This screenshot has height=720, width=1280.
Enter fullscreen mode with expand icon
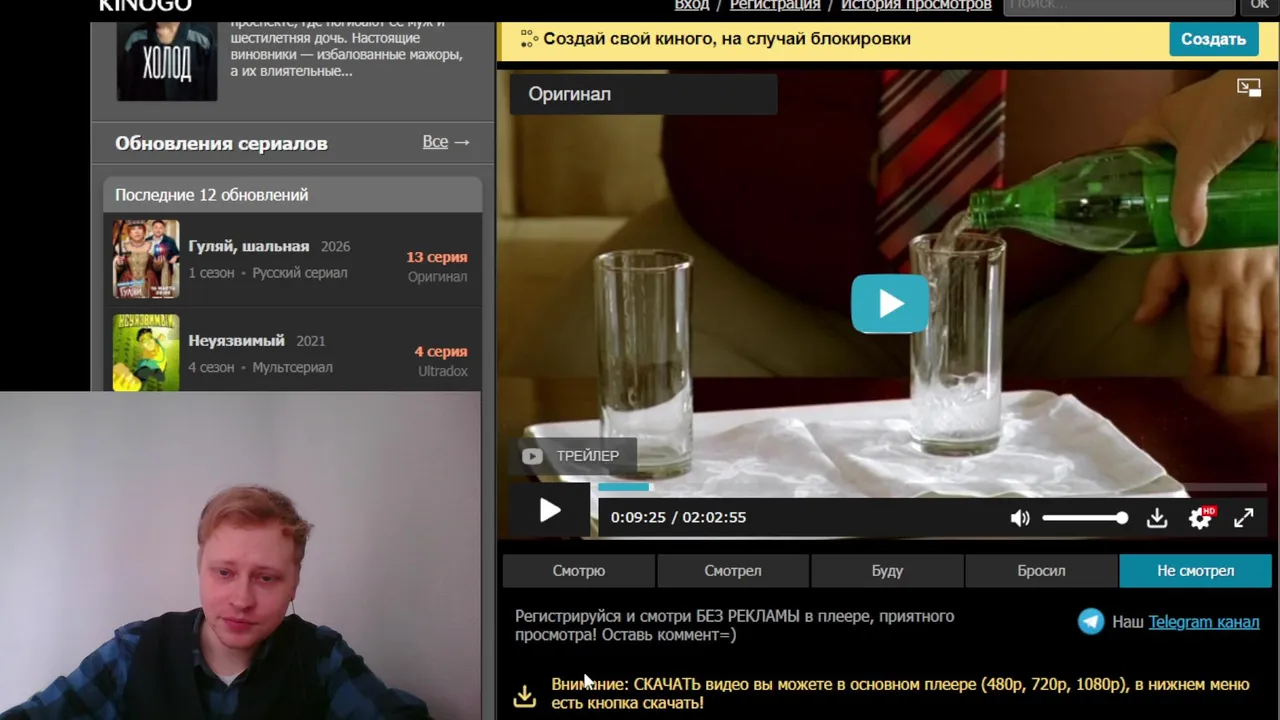[x=1243, y=517]
